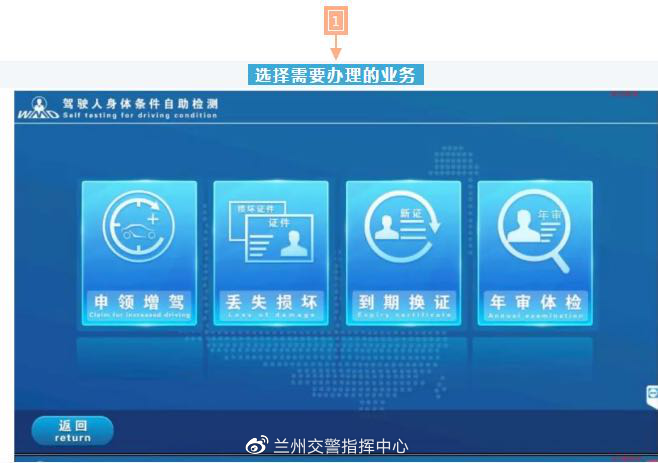Click the 驾驶人身体条件自助检测 title text
This screenshot has height=463, width=658.
coord(139,103)
